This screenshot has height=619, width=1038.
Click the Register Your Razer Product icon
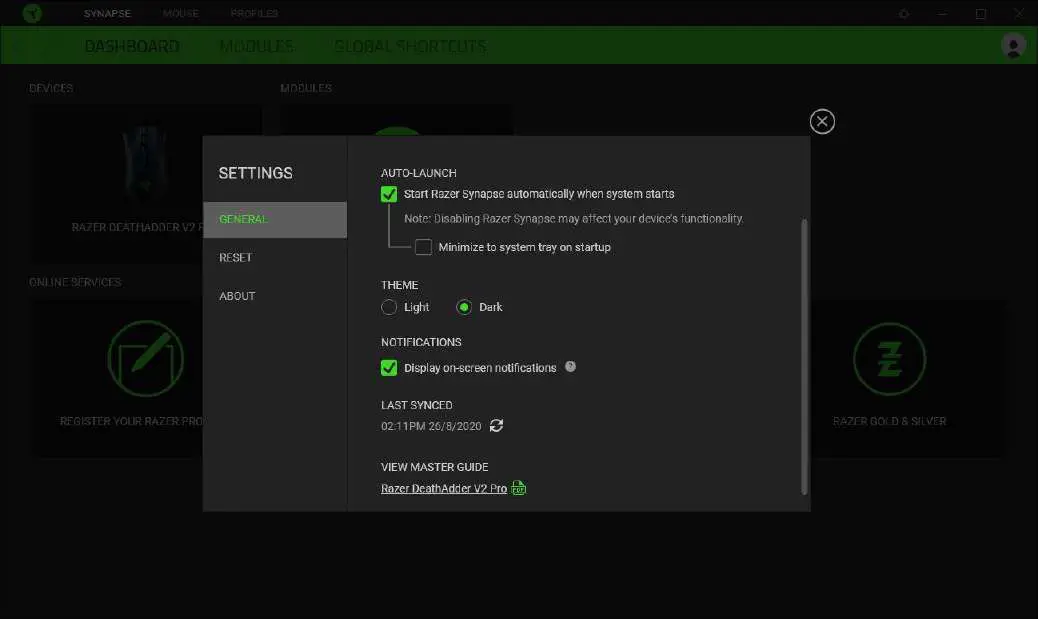point(146,358)
